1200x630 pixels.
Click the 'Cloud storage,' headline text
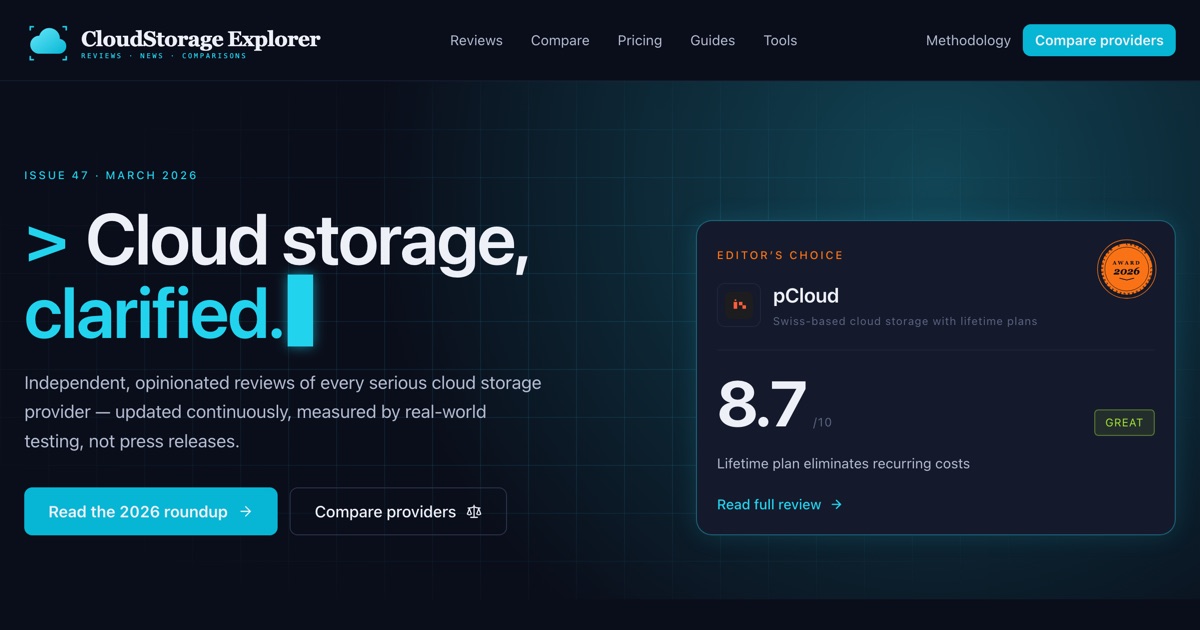click(307, 241)
